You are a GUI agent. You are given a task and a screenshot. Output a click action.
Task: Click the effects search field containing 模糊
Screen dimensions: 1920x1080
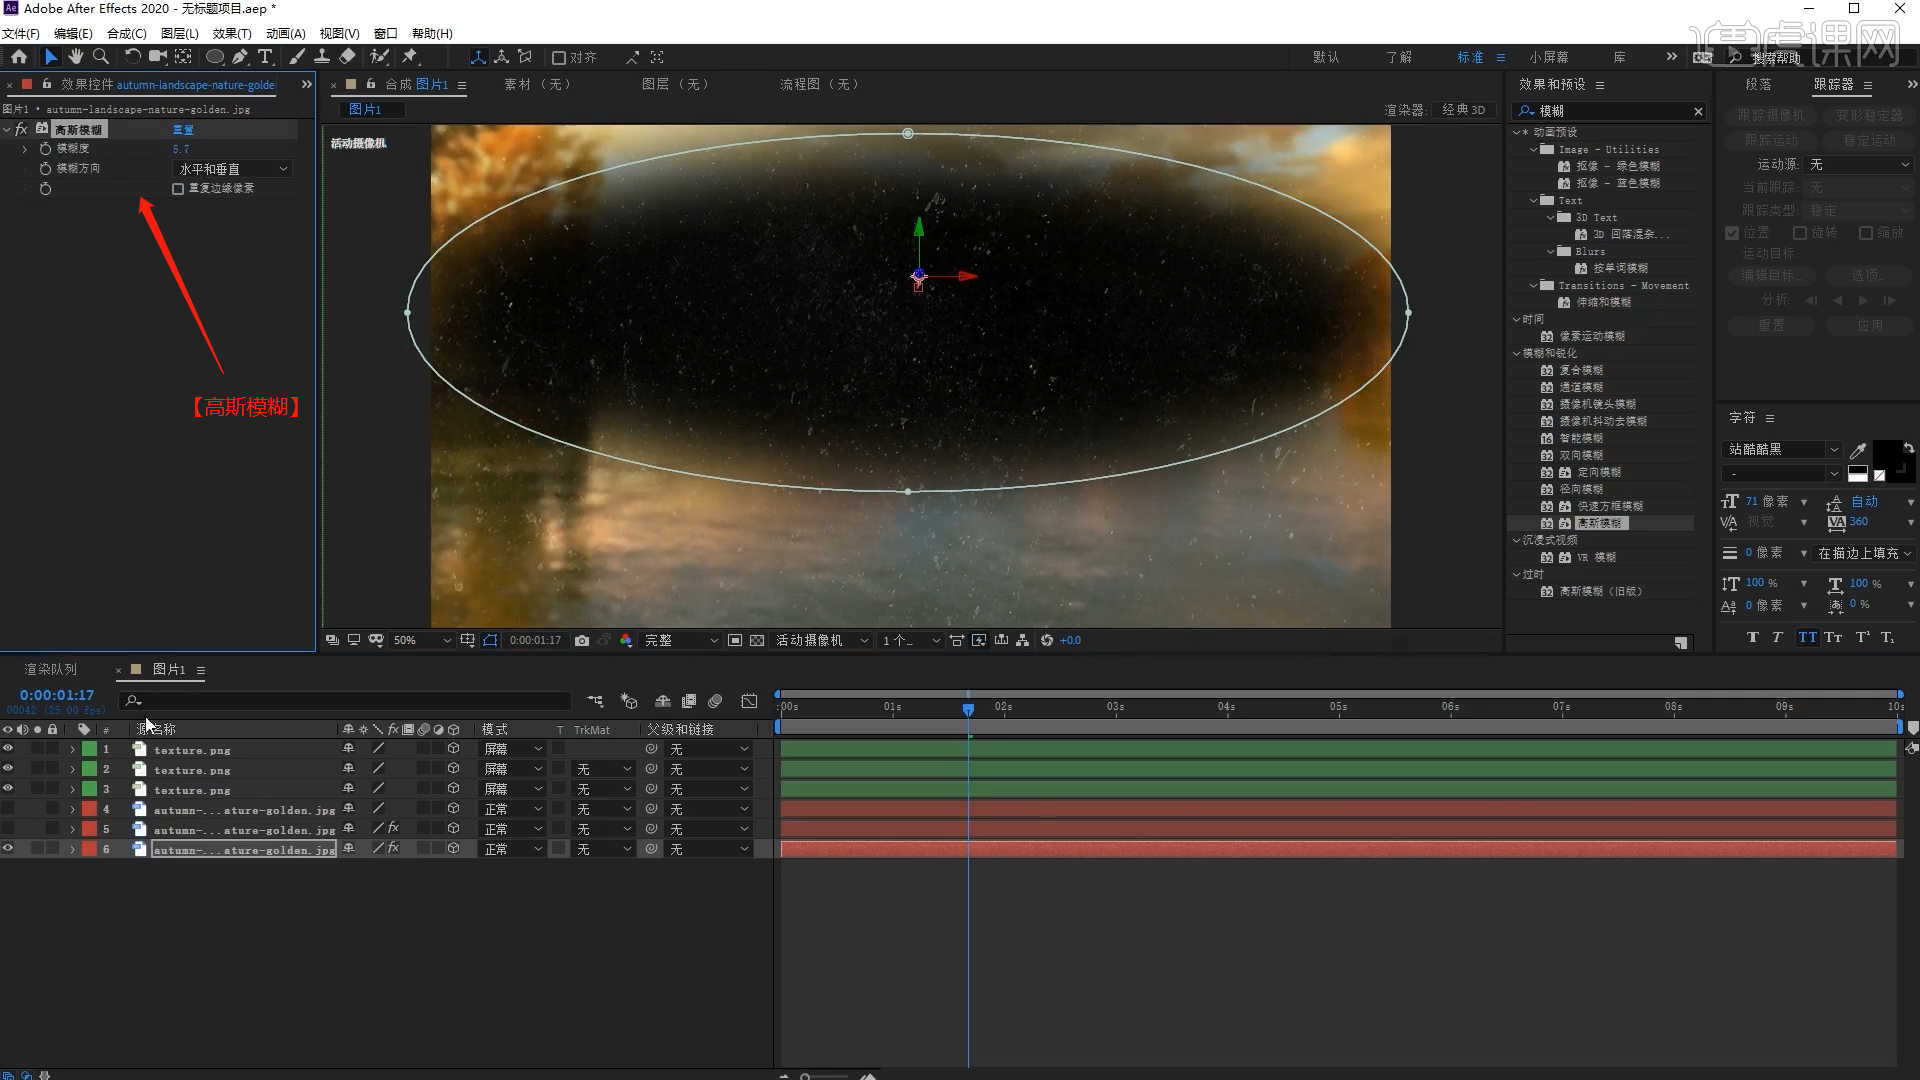tap(1610, 111)
